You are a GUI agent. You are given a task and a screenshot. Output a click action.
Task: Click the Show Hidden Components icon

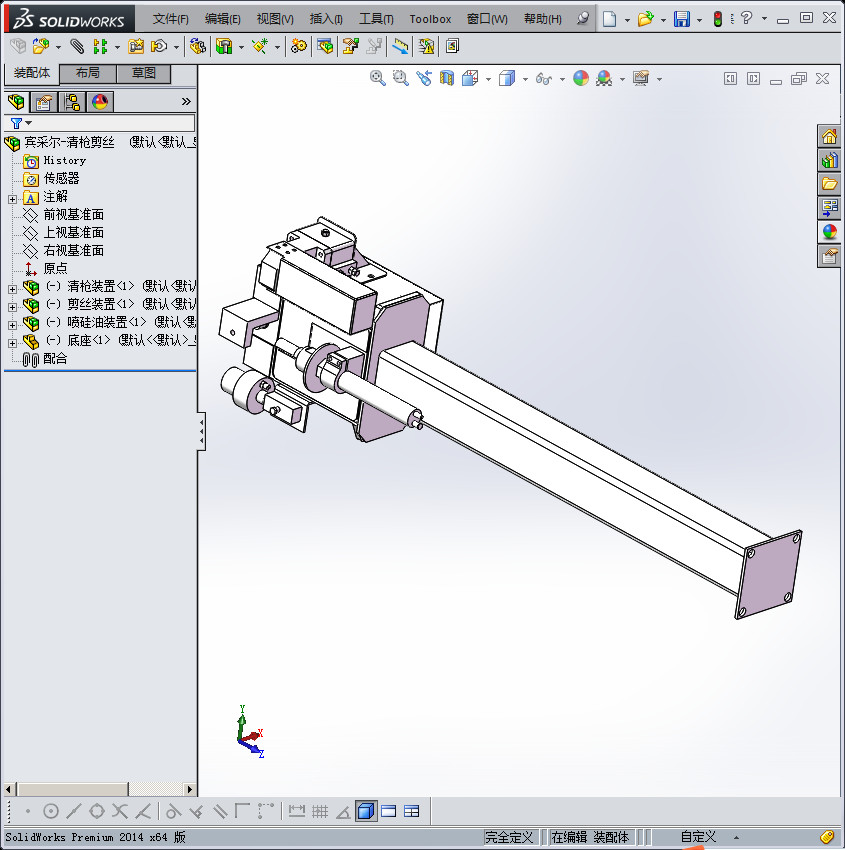pyautogui.click(x=198, y=47)
